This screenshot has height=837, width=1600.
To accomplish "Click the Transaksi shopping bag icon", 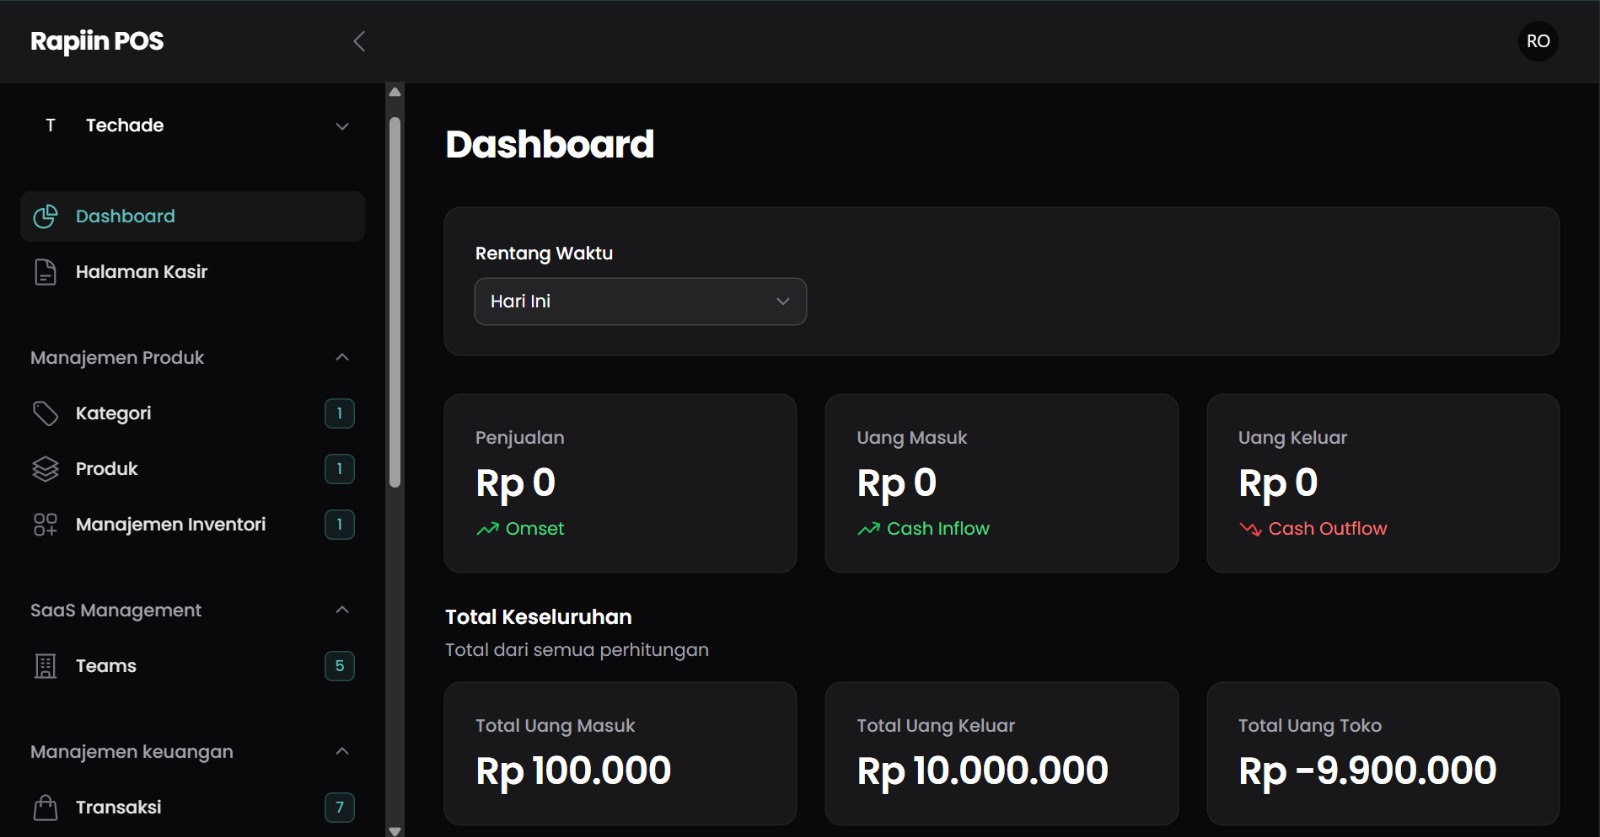I will tap(45, 807).
